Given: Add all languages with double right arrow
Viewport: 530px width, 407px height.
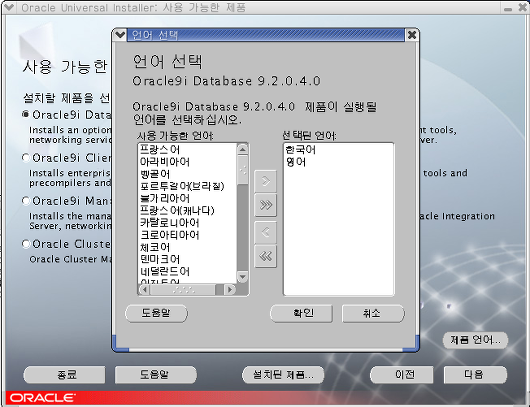Looking at the screenshot, I should point(265,205).
